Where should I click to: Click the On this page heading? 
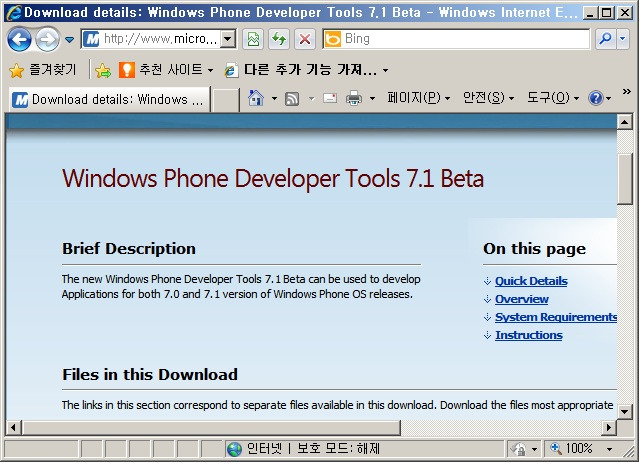(x=534, y=249)
